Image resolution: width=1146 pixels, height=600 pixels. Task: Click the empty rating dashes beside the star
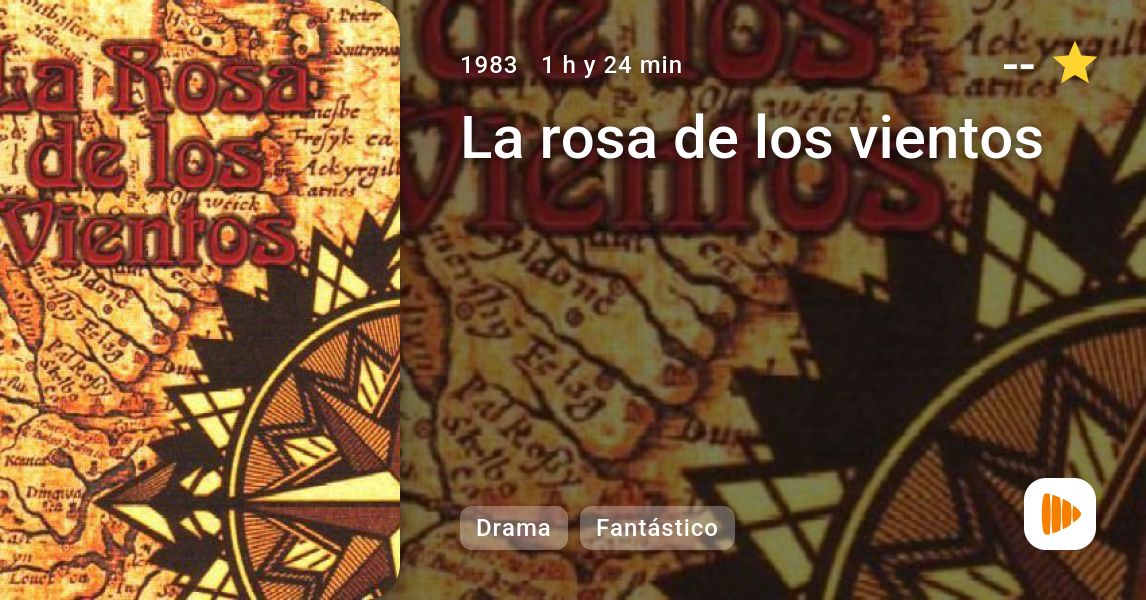coord(1018,67)
